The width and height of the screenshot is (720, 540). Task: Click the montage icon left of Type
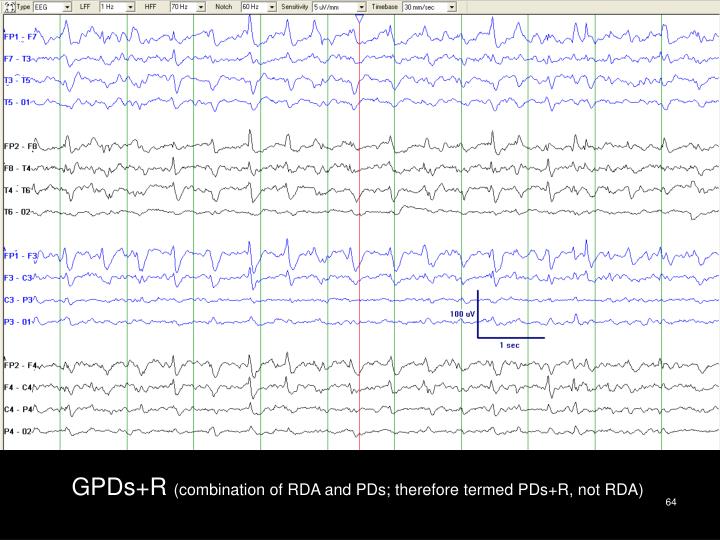pyautogui.click(x=10, y=7)
